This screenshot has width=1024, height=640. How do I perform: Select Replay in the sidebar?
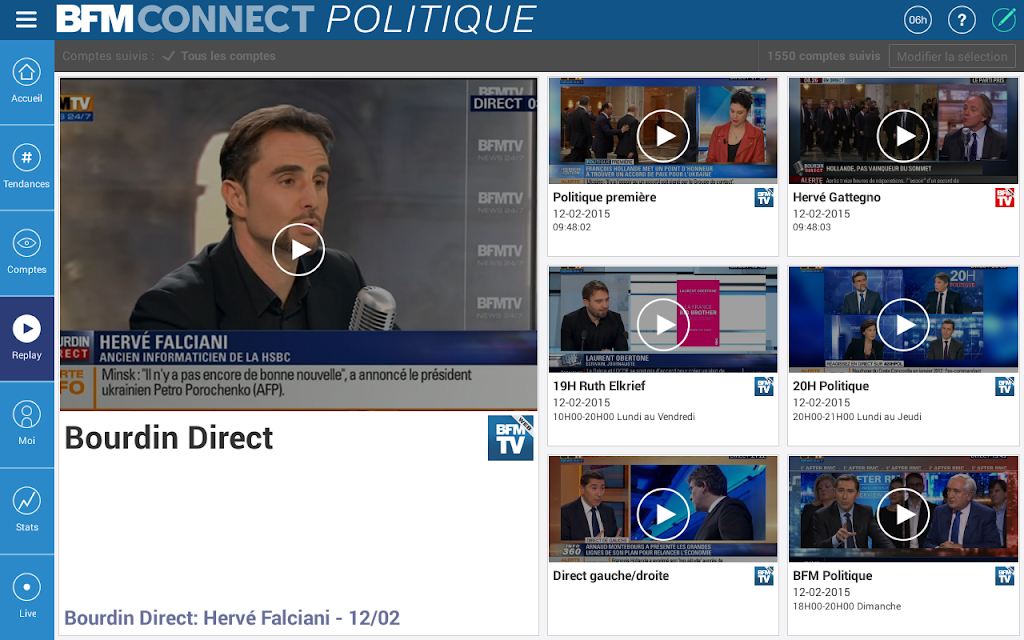coord(27,338)
